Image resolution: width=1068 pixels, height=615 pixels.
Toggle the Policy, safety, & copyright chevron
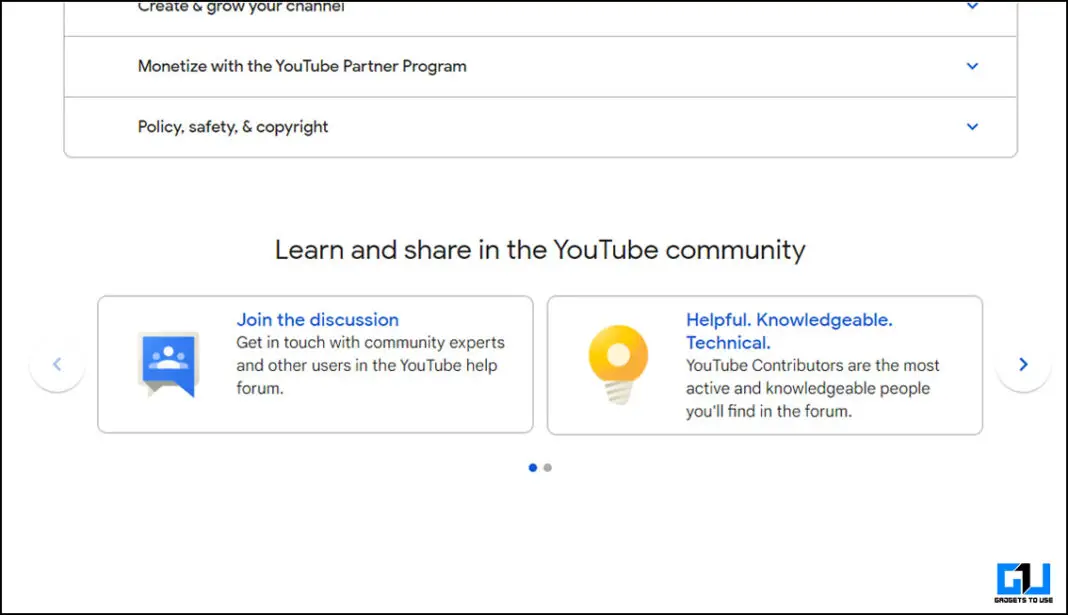(x=972, y=127)
